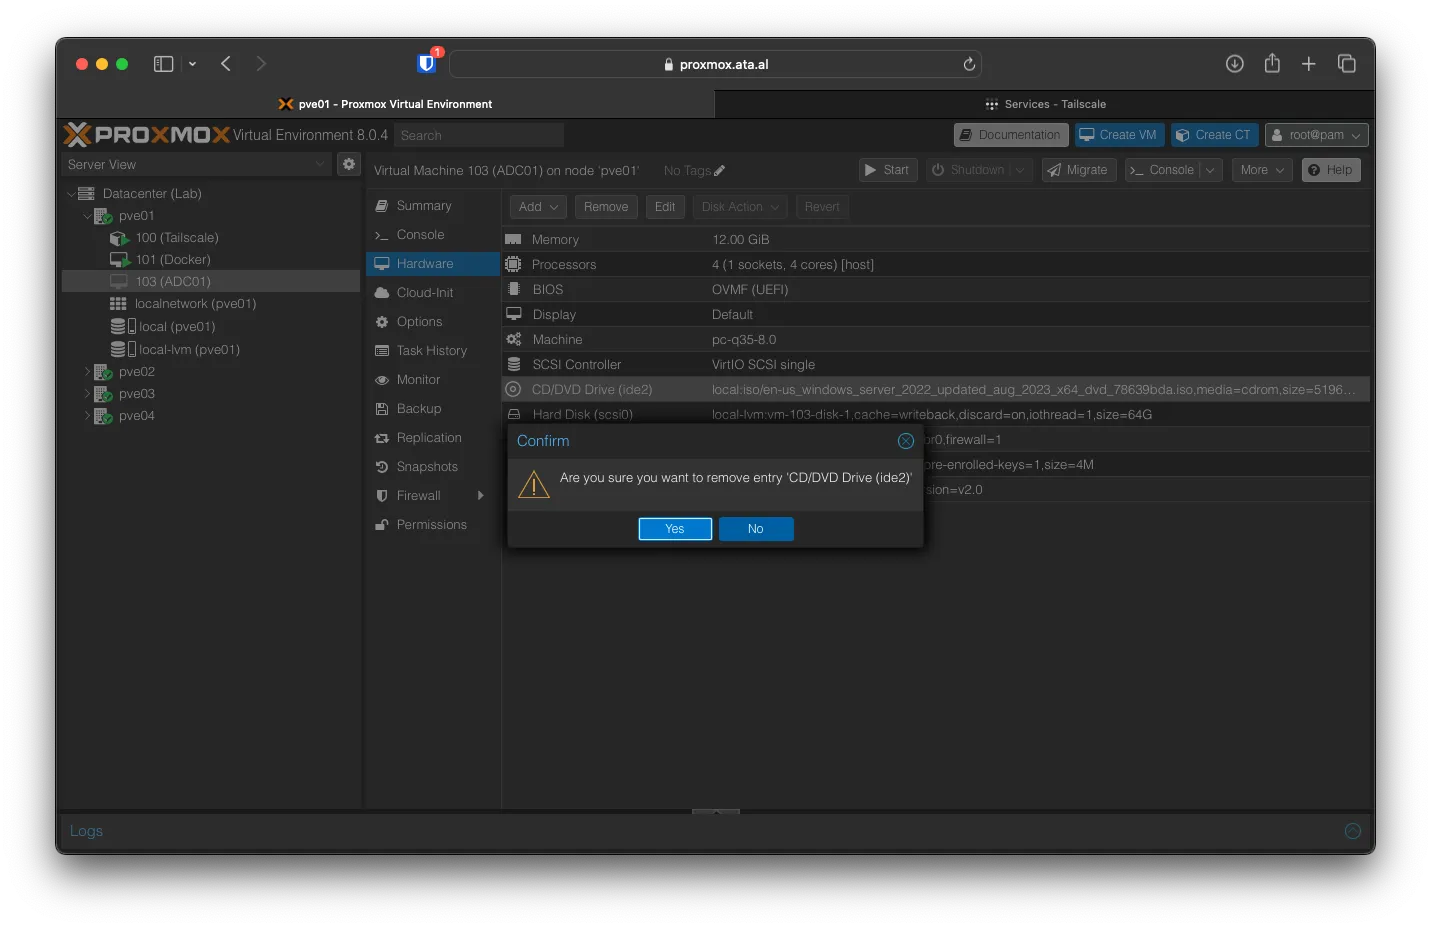Switch to Services - Tailscale tab
This screenshot has width=1431, height=928.
click(x=1045, y=104)
